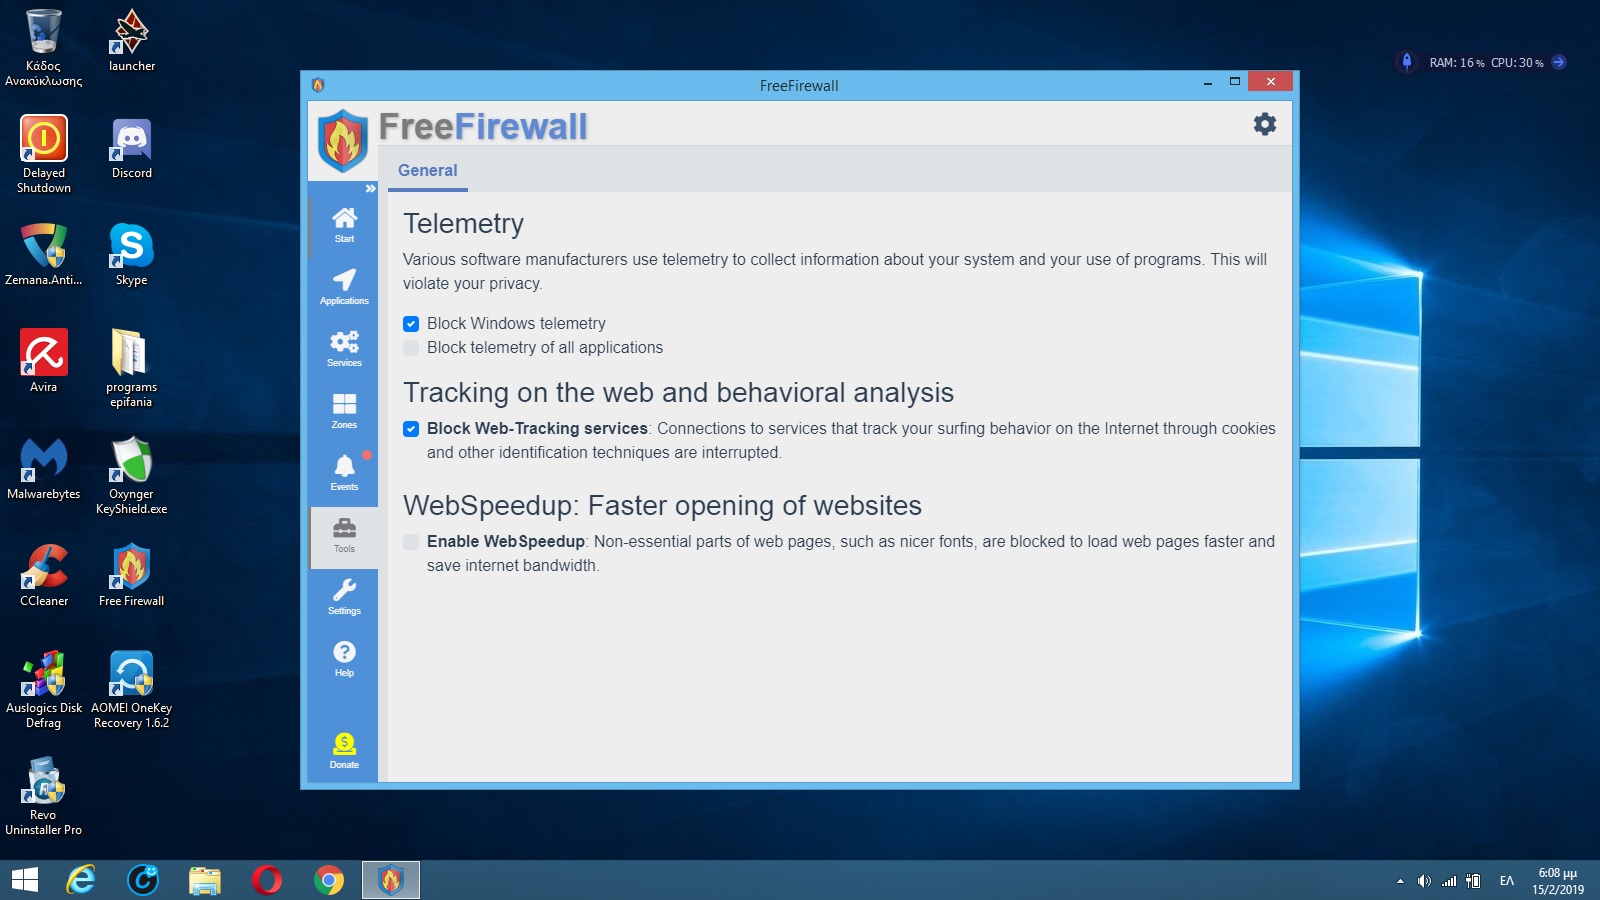Open the Start section in FreeFirewall sidebar
The width and height of the screenshot is (1600, 900).
pyautogui.click(x=344, y=226)
